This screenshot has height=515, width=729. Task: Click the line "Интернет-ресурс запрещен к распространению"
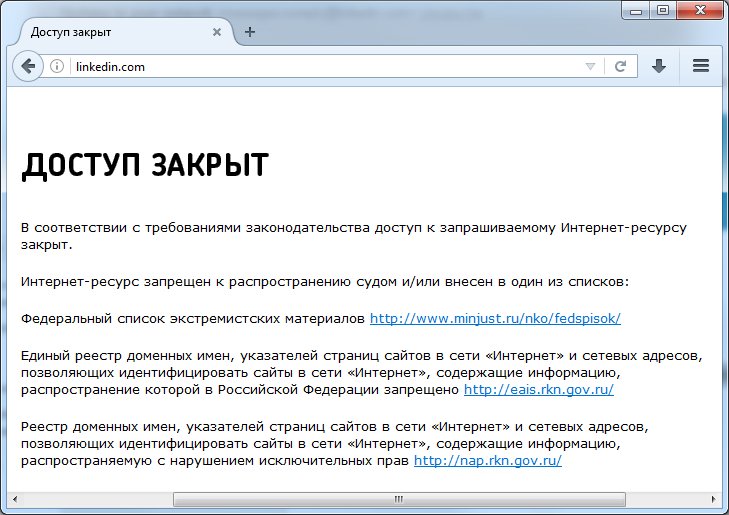point(325,282)
